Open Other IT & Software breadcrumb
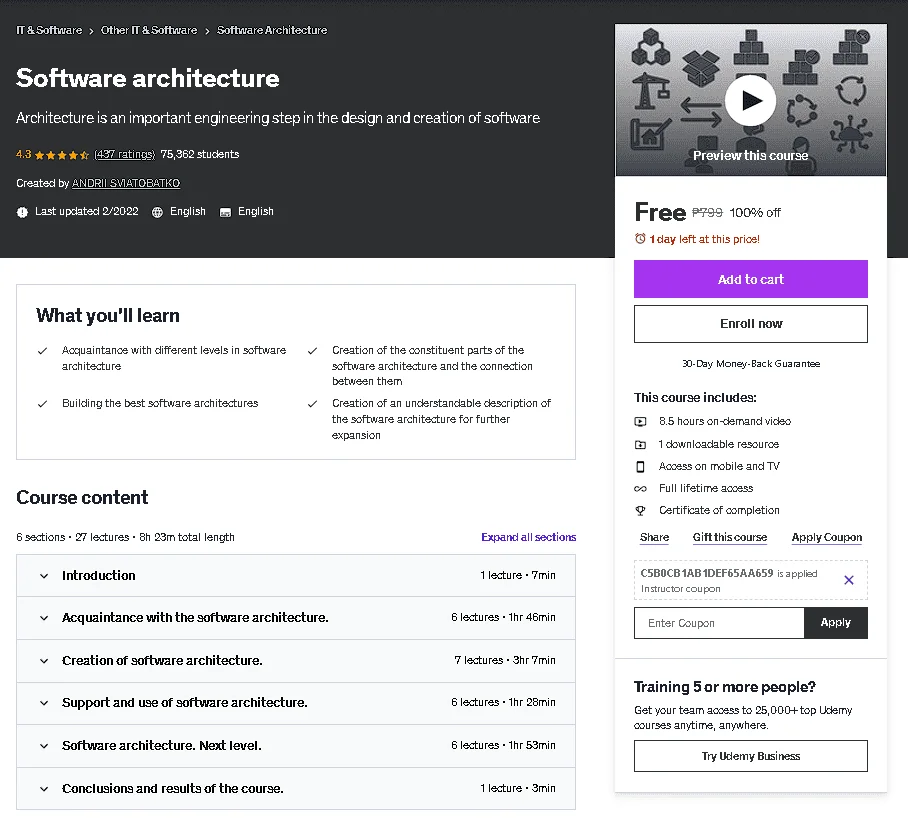908x826 pixels. click(x=149, y=30)
